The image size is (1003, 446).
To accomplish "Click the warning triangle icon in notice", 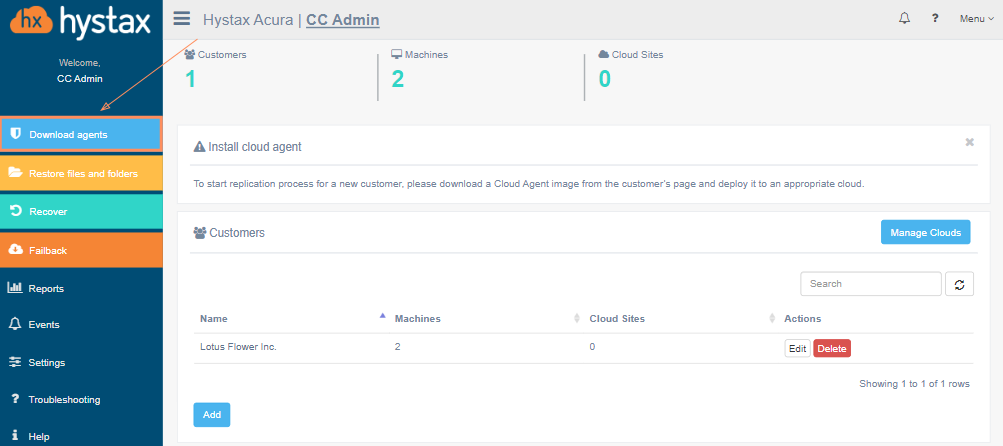I will click(199, 147).
